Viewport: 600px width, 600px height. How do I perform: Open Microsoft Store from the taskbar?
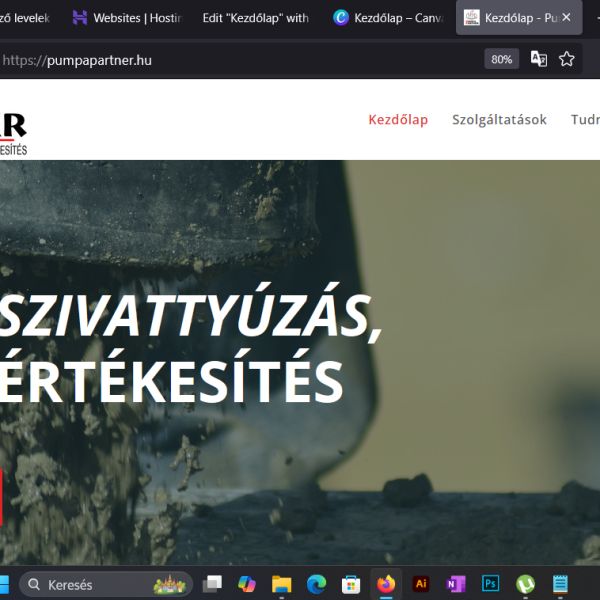click(351, 584)
